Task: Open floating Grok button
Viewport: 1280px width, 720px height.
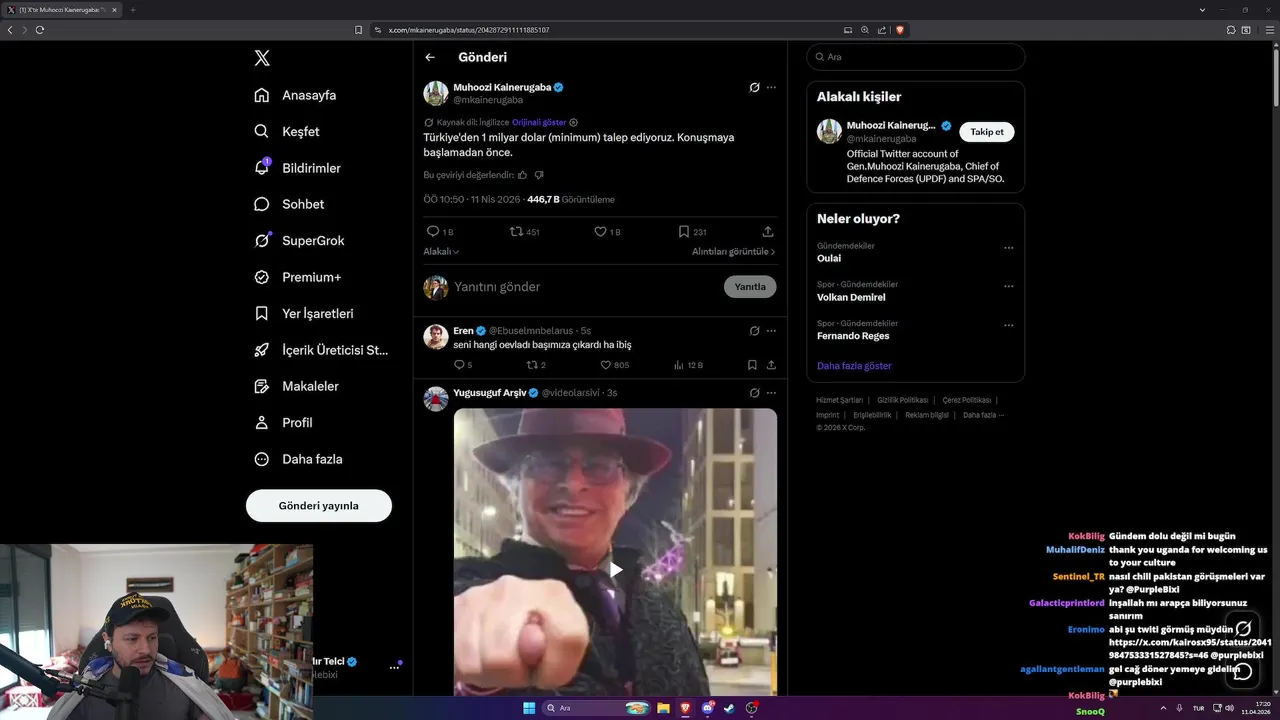Action: tap(1243, 629)
